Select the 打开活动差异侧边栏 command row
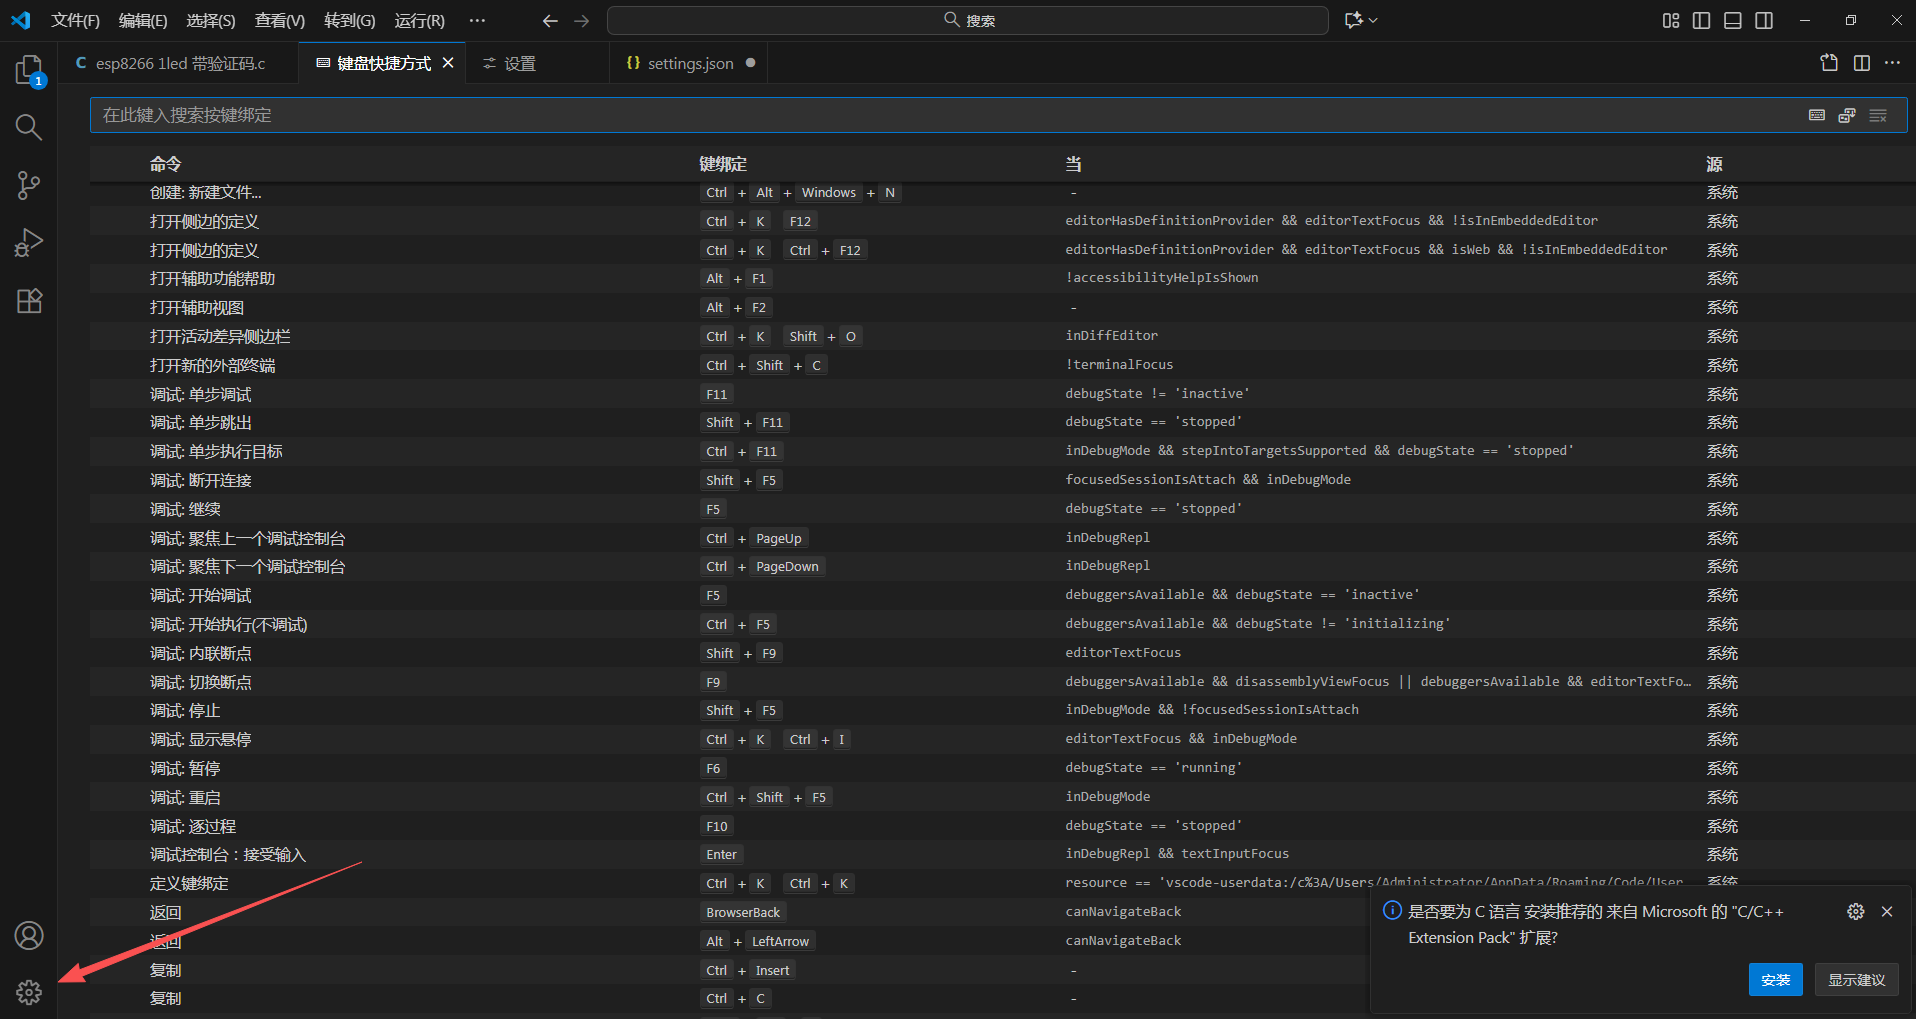This screenshot has width=1916, height=1019. (998, 337)
